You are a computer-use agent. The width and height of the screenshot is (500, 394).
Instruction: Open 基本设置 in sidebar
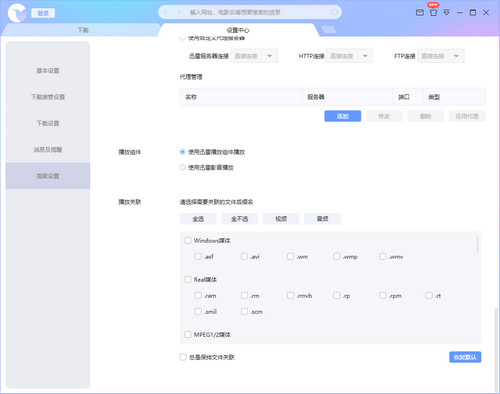[48, 70]
